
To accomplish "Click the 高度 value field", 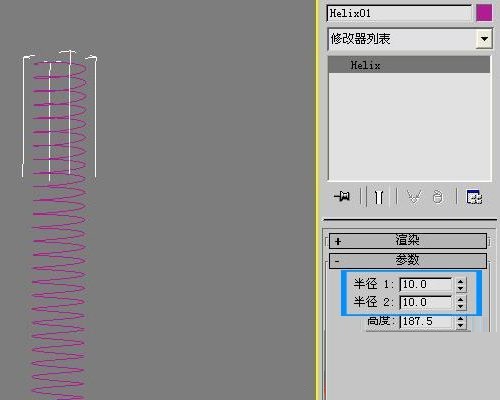I will (x=426, y=321).
